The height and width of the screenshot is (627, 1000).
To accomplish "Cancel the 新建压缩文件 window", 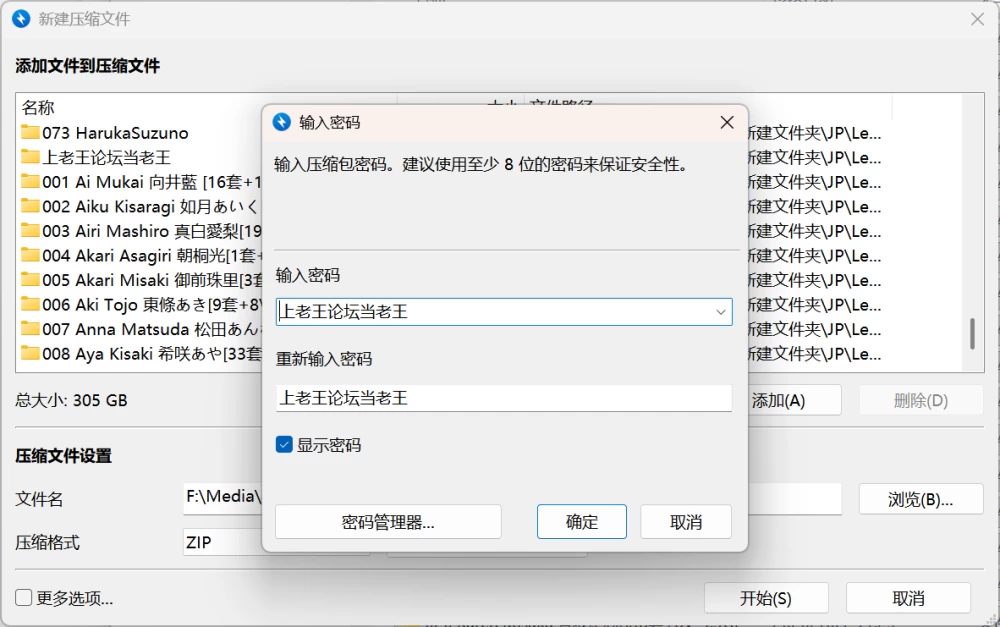I will [x=908, y=598].
